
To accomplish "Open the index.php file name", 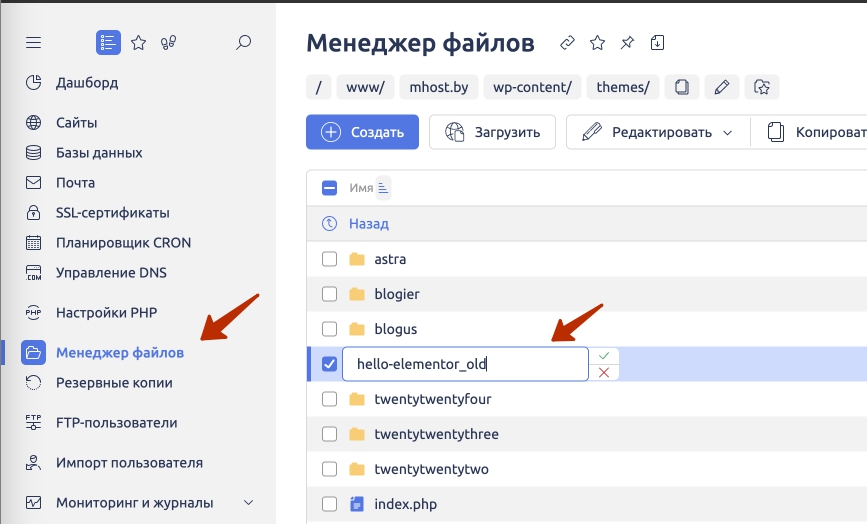I will pyautogui.click(x=405, y=504).
